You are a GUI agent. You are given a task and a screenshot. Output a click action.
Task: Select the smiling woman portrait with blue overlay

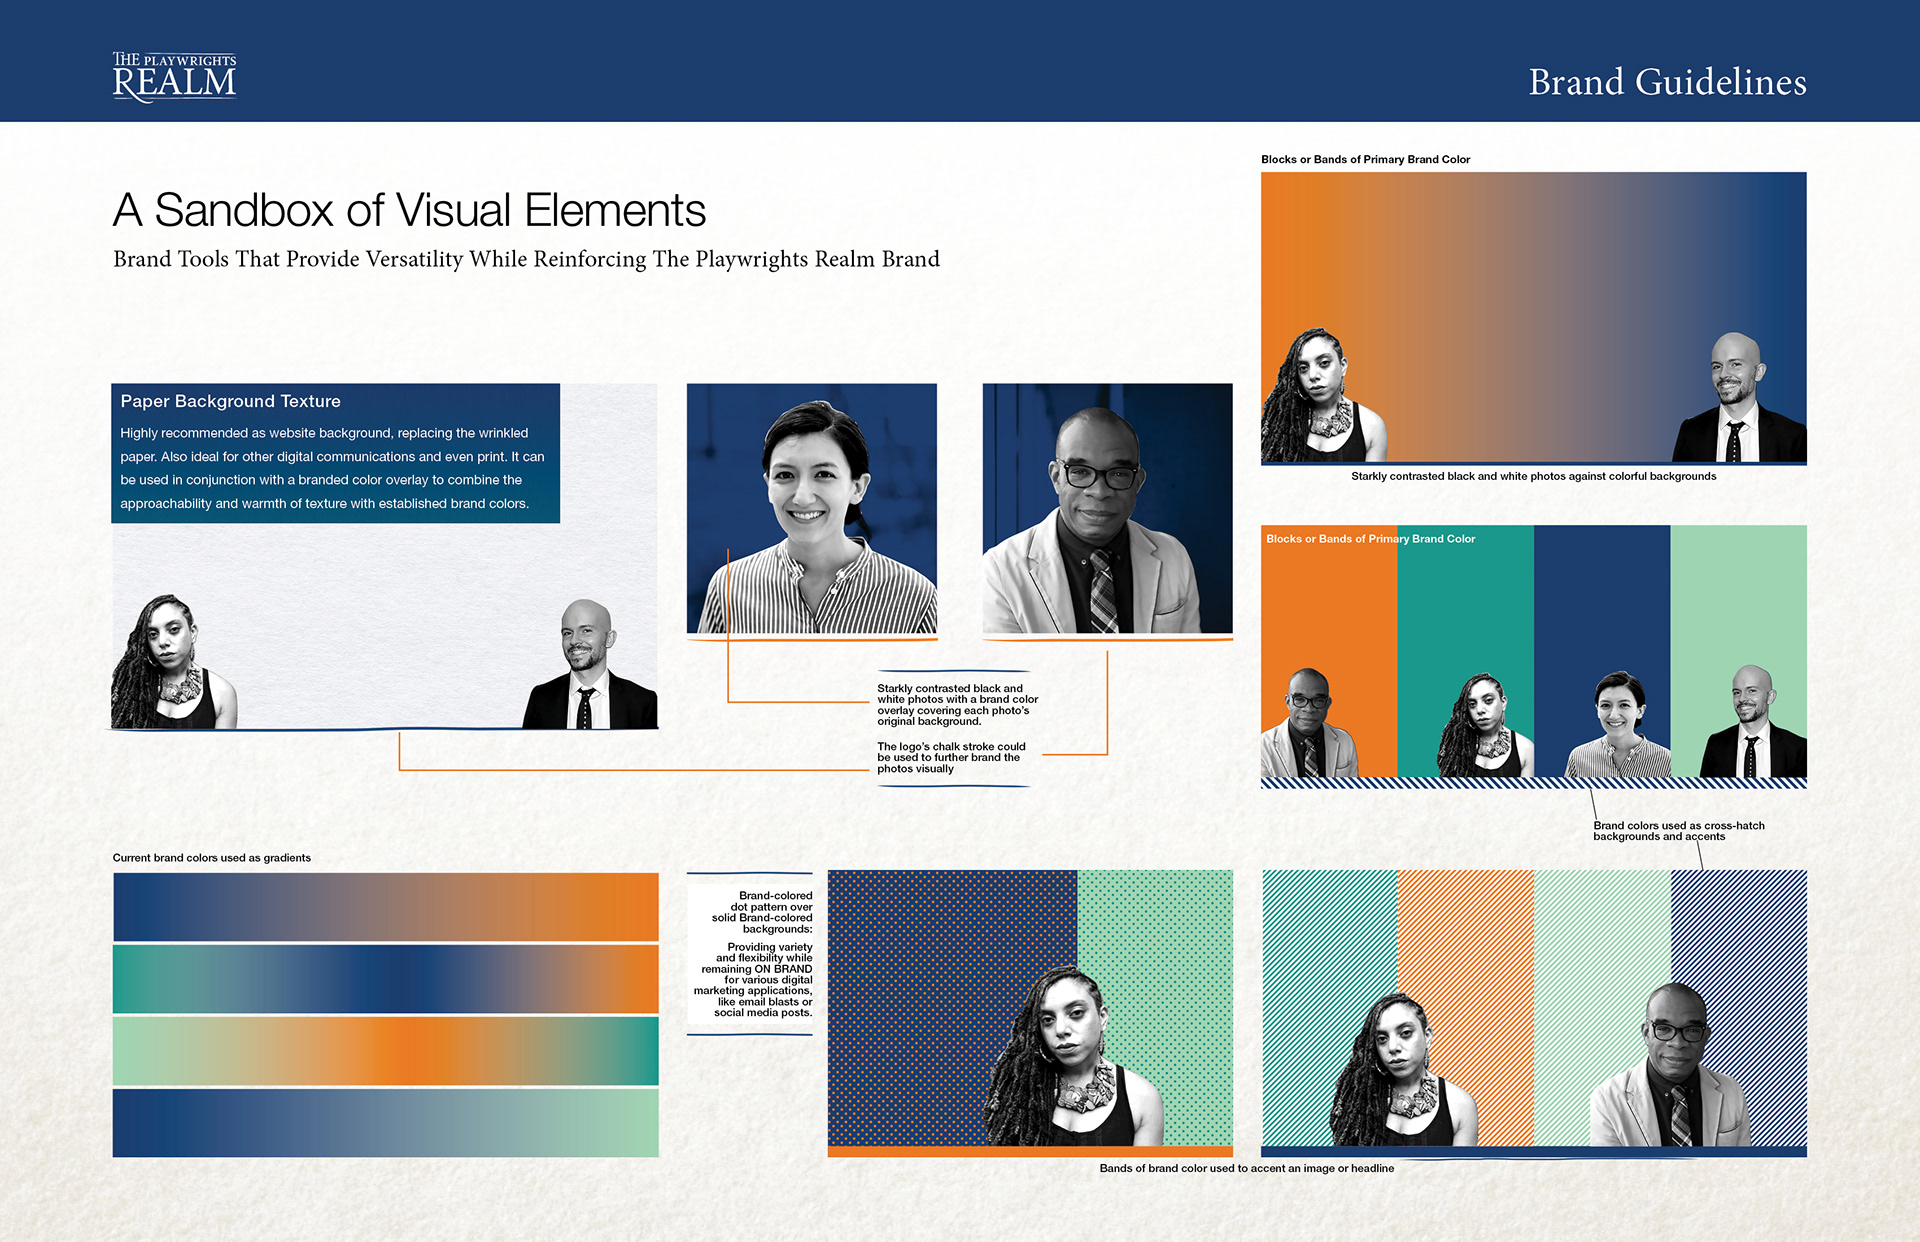[811, 508]
